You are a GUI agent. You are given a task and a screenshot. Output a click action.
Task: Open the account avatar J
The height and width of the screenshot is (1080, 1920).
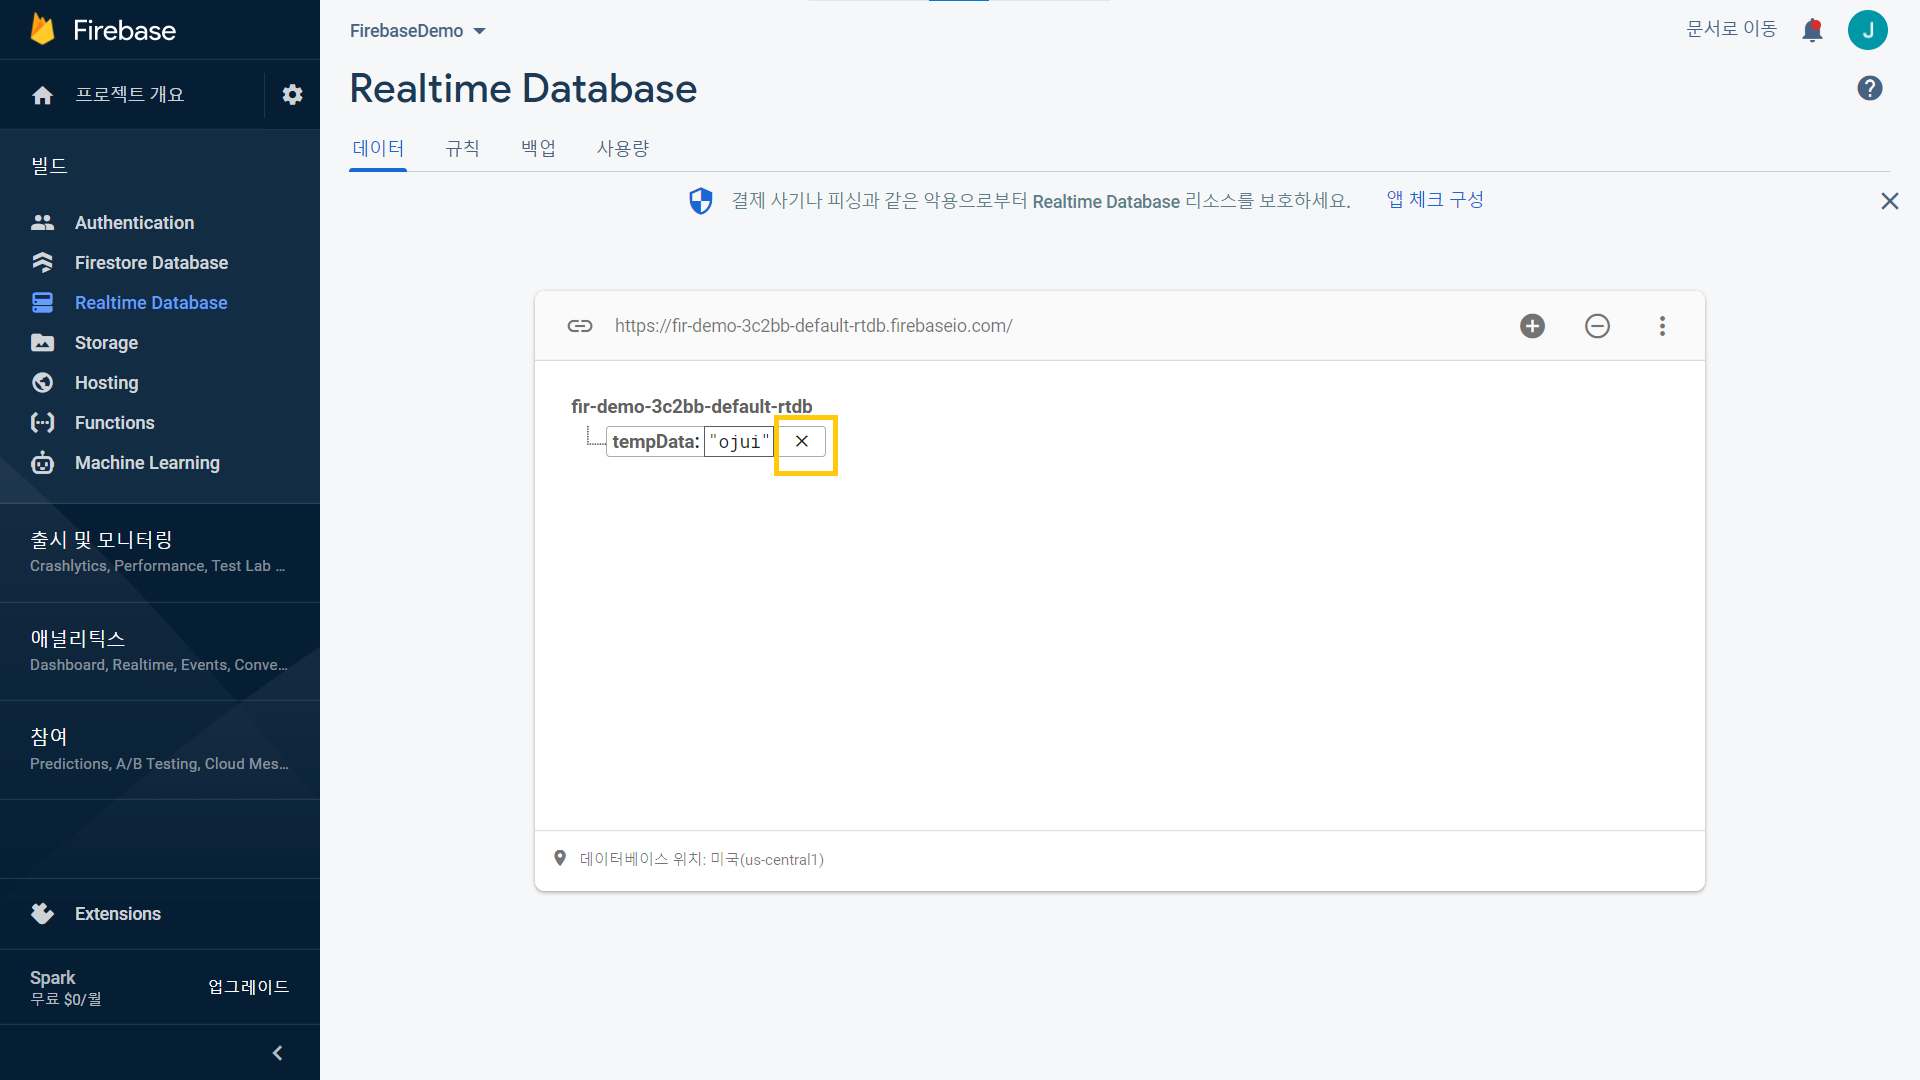pos(1867,30)
